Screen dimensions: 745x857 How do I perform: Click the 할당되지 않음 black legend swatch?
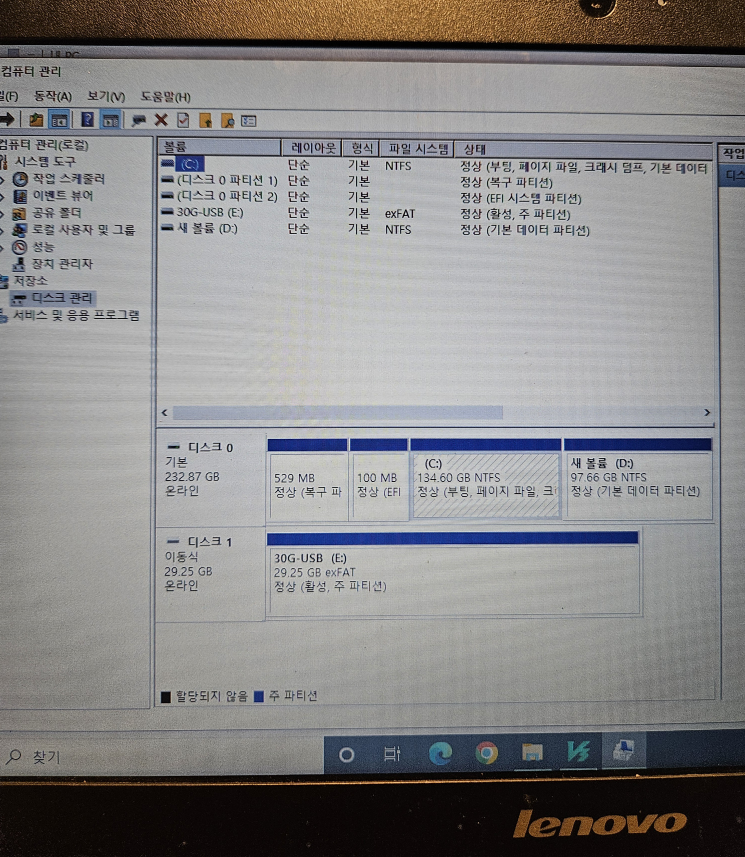click(166, 697)
